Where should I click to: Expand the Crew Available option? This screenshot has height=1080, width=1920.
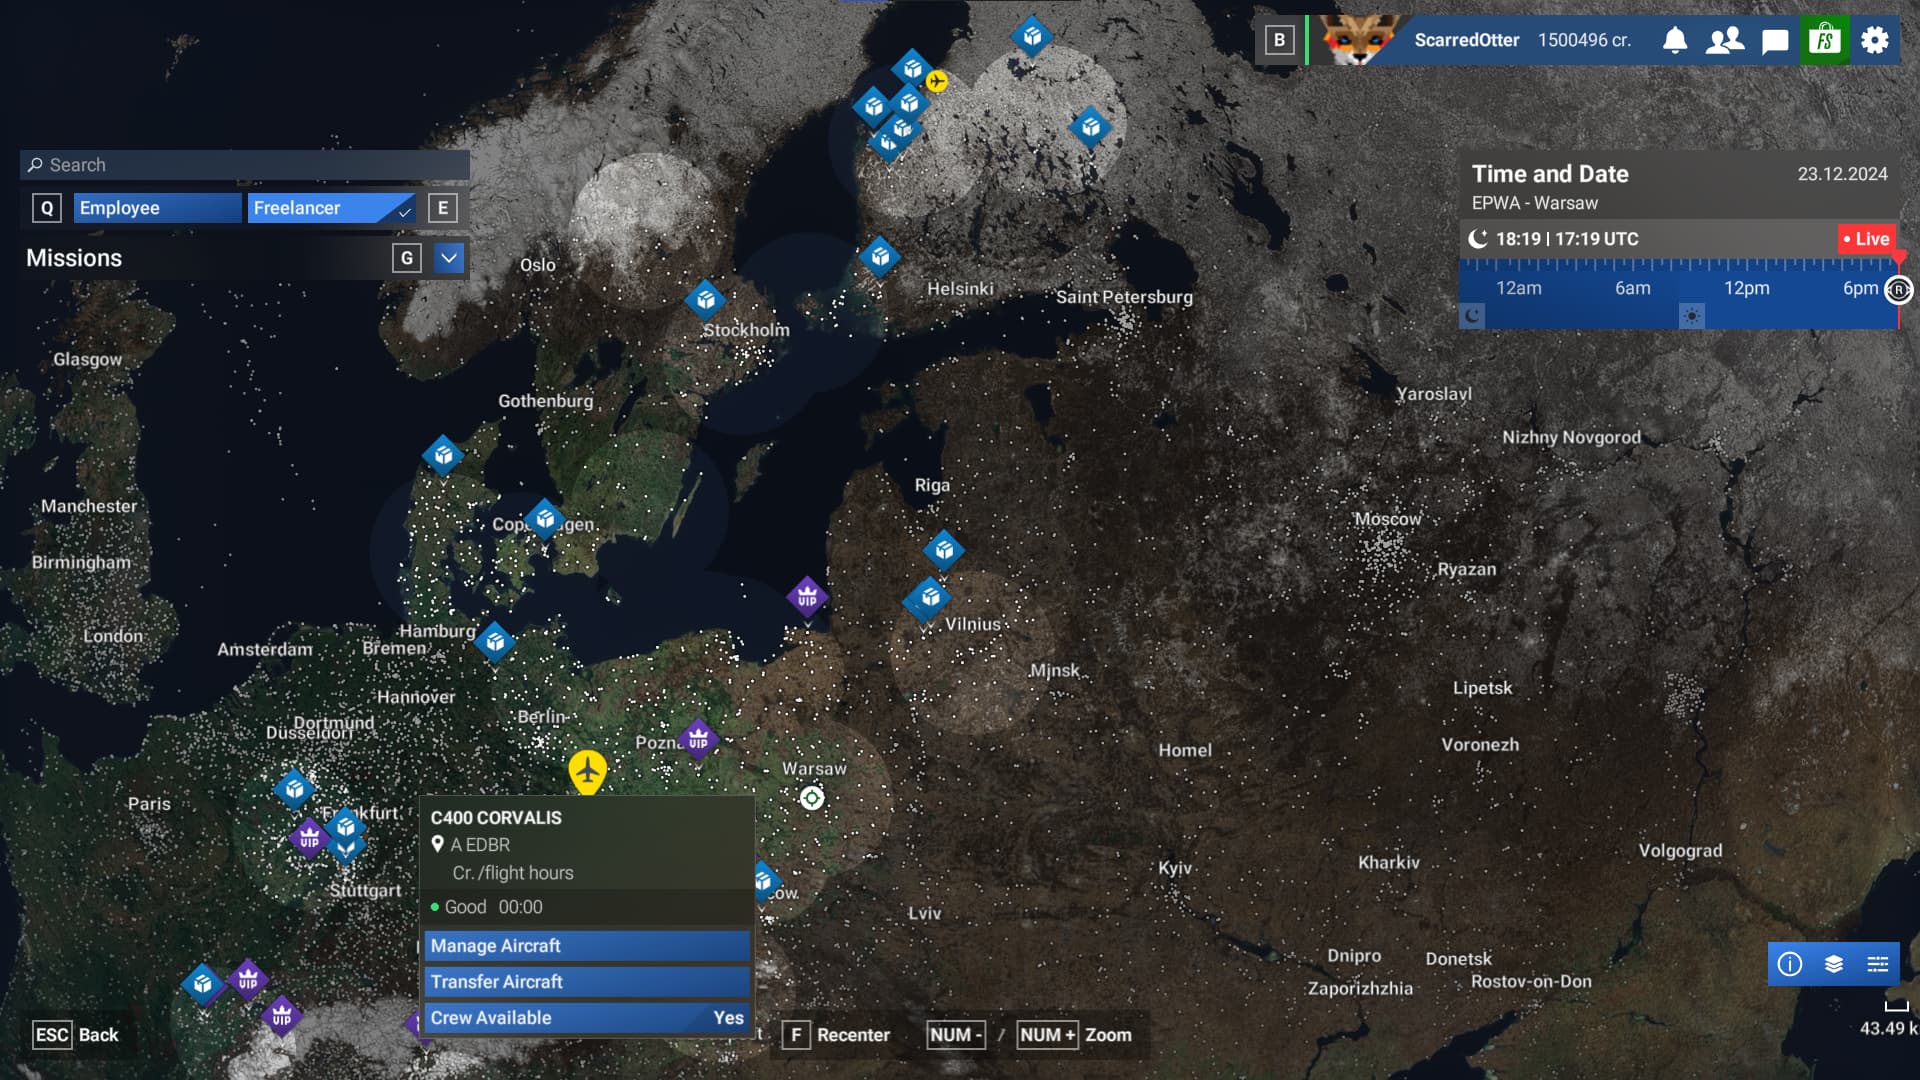(587, 1018)
